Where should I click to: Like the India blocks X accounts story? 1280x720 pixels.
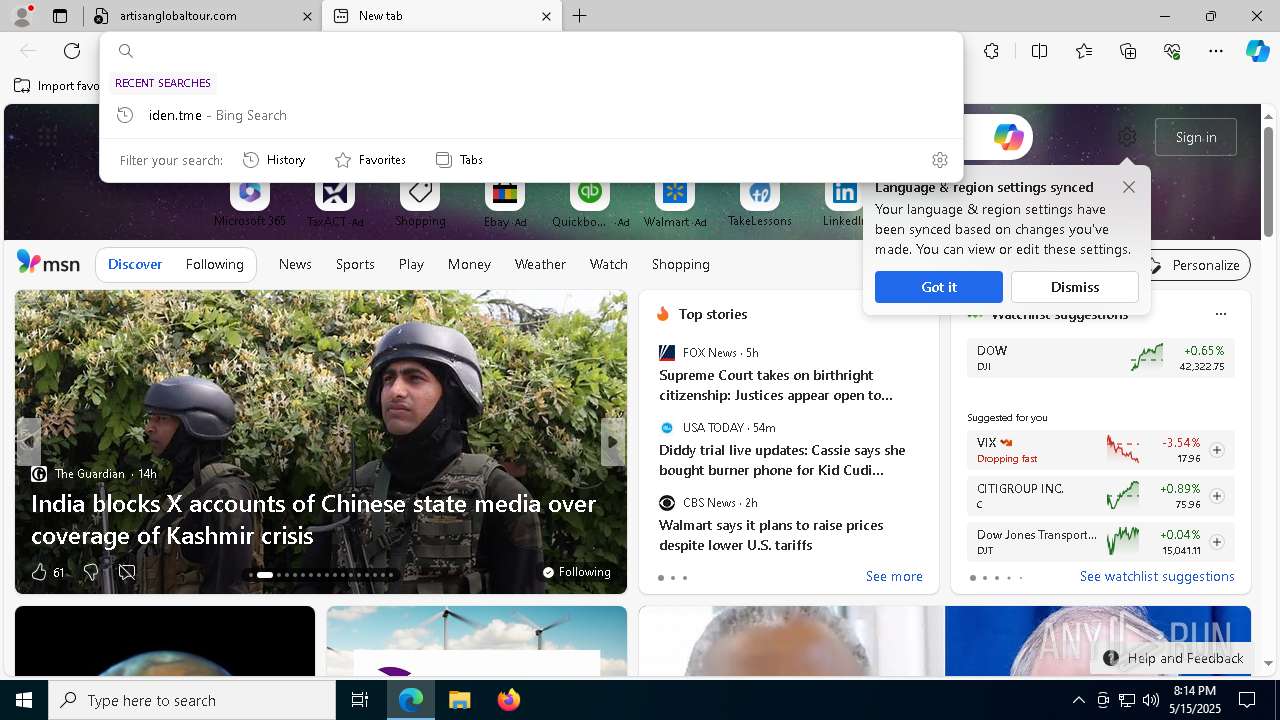pyautogui.click(x=39, y=572)
